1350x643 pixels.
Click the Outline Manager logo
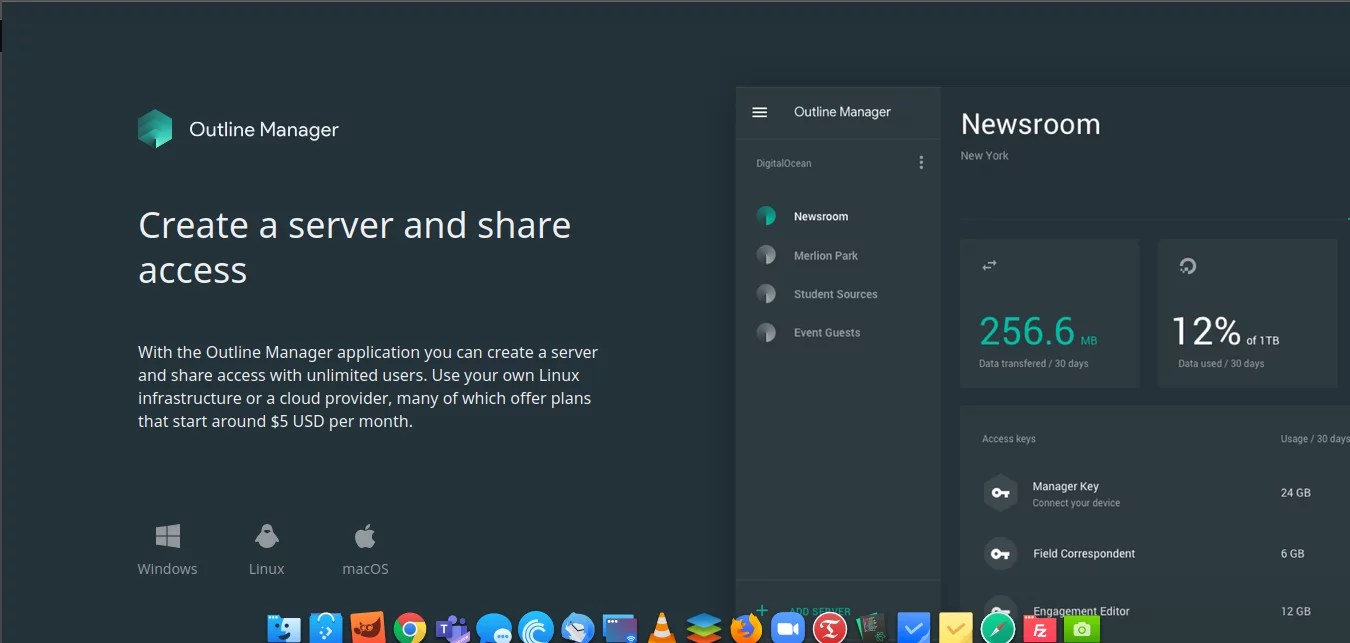coord(155,129)
